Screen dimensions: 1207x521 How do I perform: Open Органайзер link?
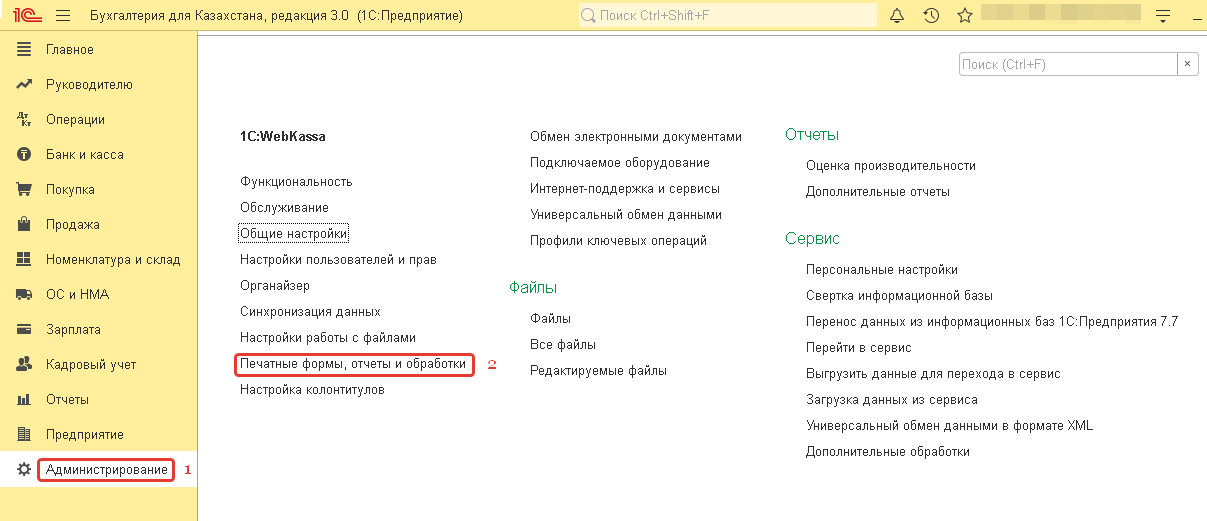tap(275, 286)
